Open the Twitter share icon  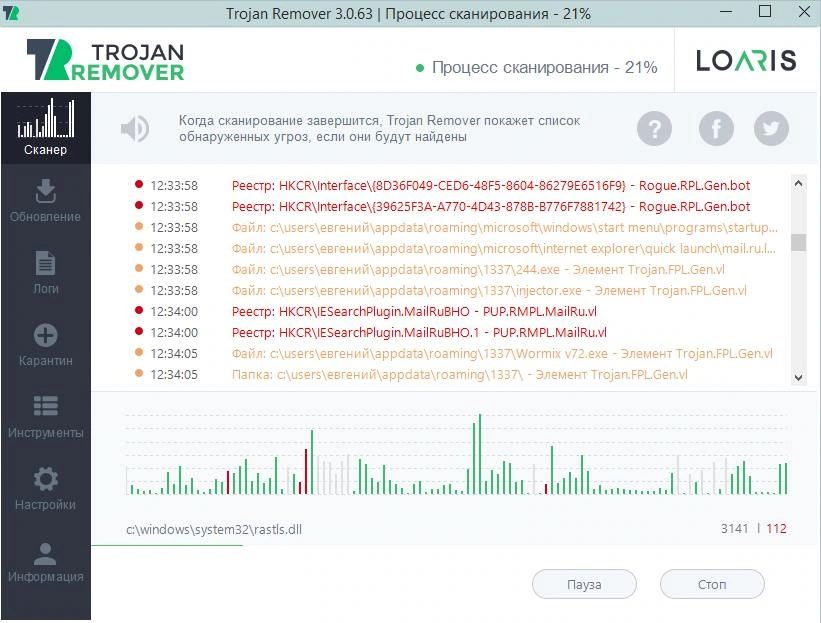pos(771,128)
